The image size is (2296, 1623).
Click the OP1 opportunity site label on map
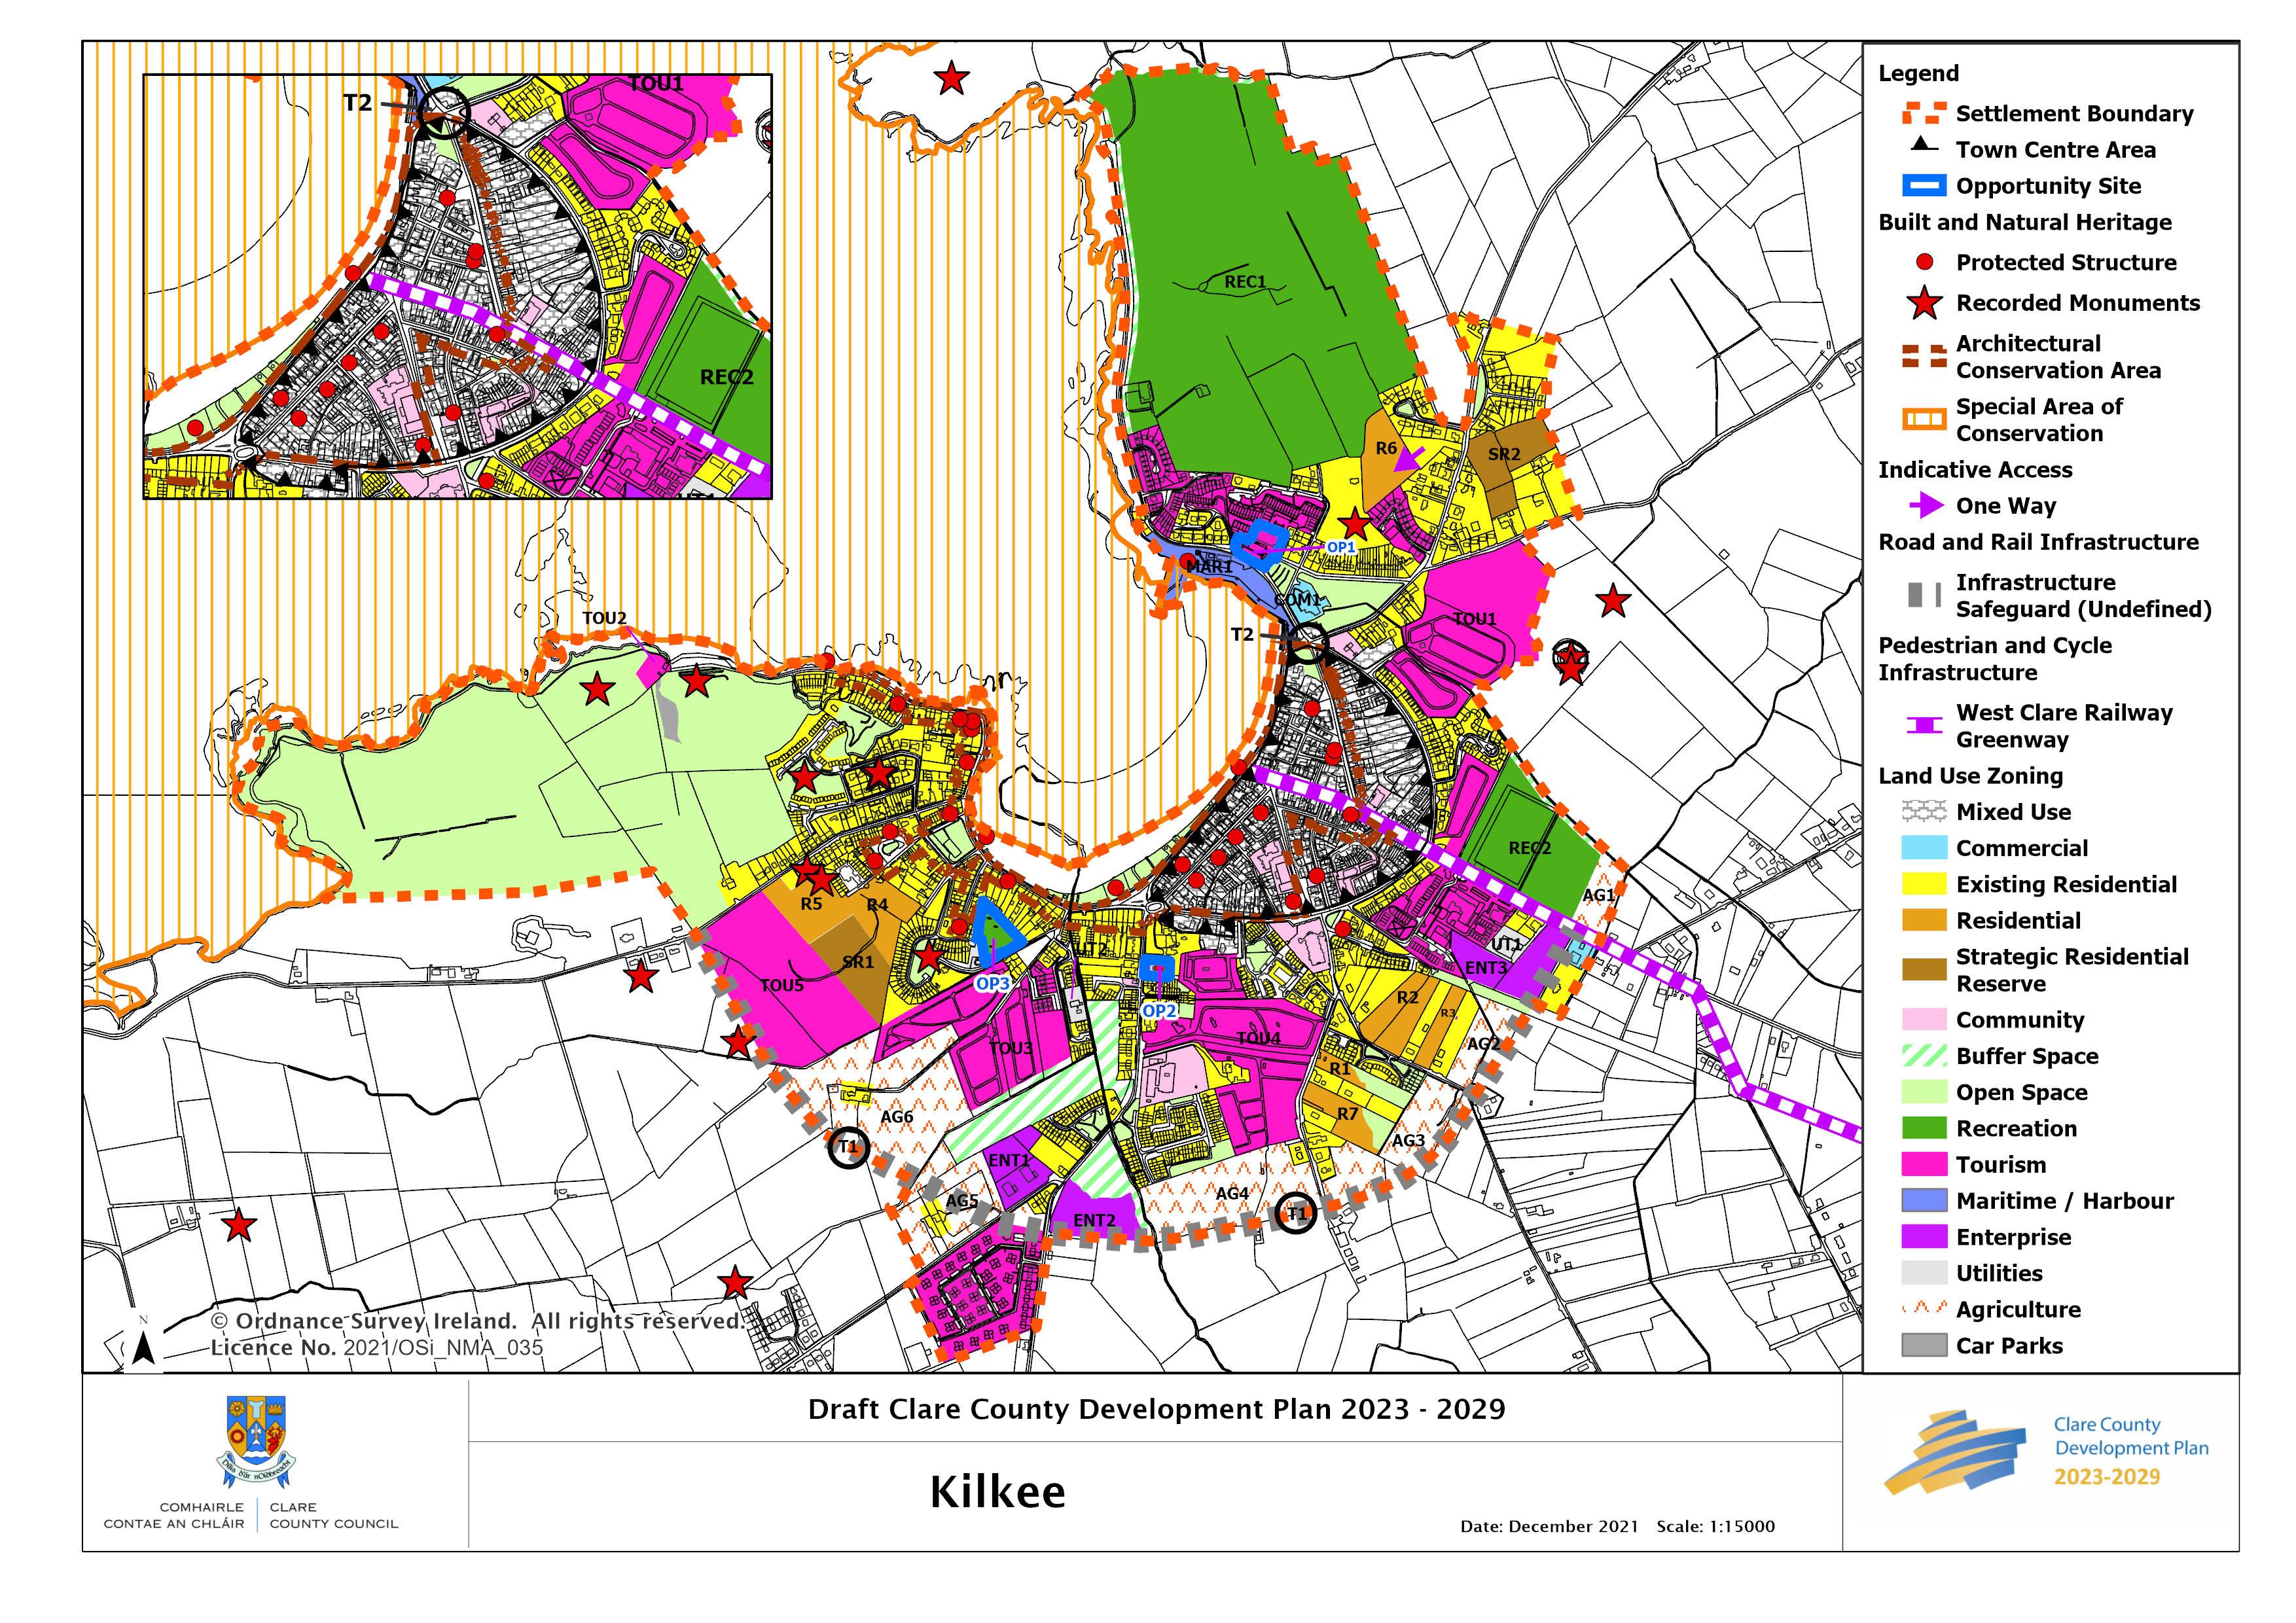(1340, 548)
